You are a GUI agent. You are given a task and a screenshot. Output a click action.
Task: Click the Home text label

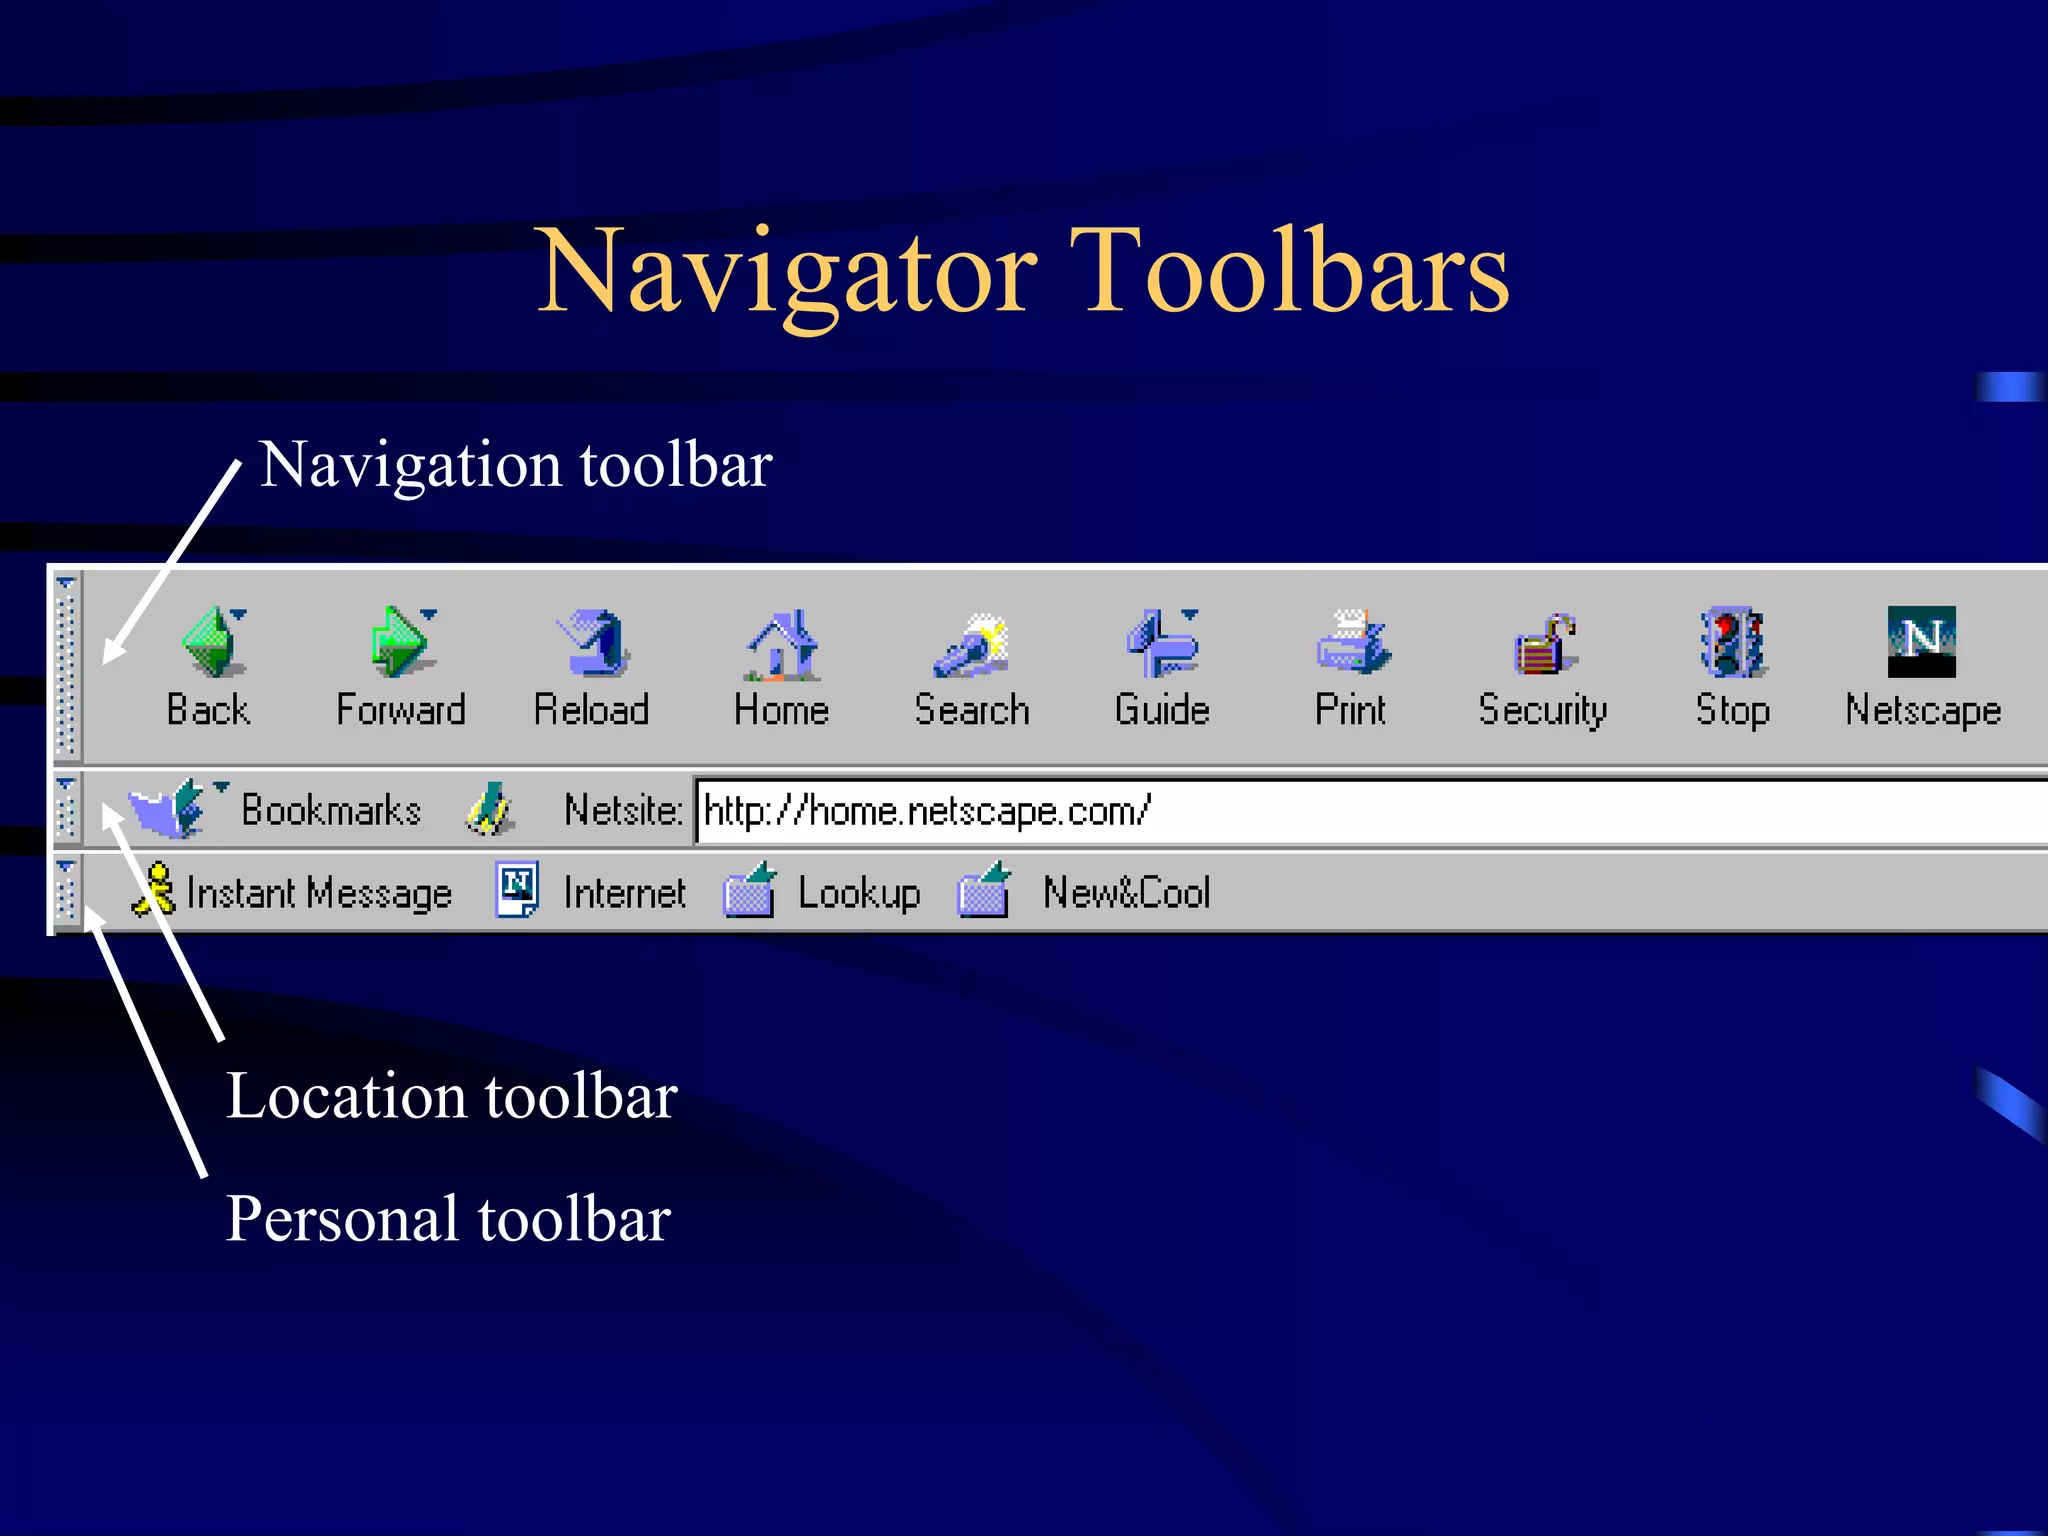pyautogui.click(x=781, y=709)
